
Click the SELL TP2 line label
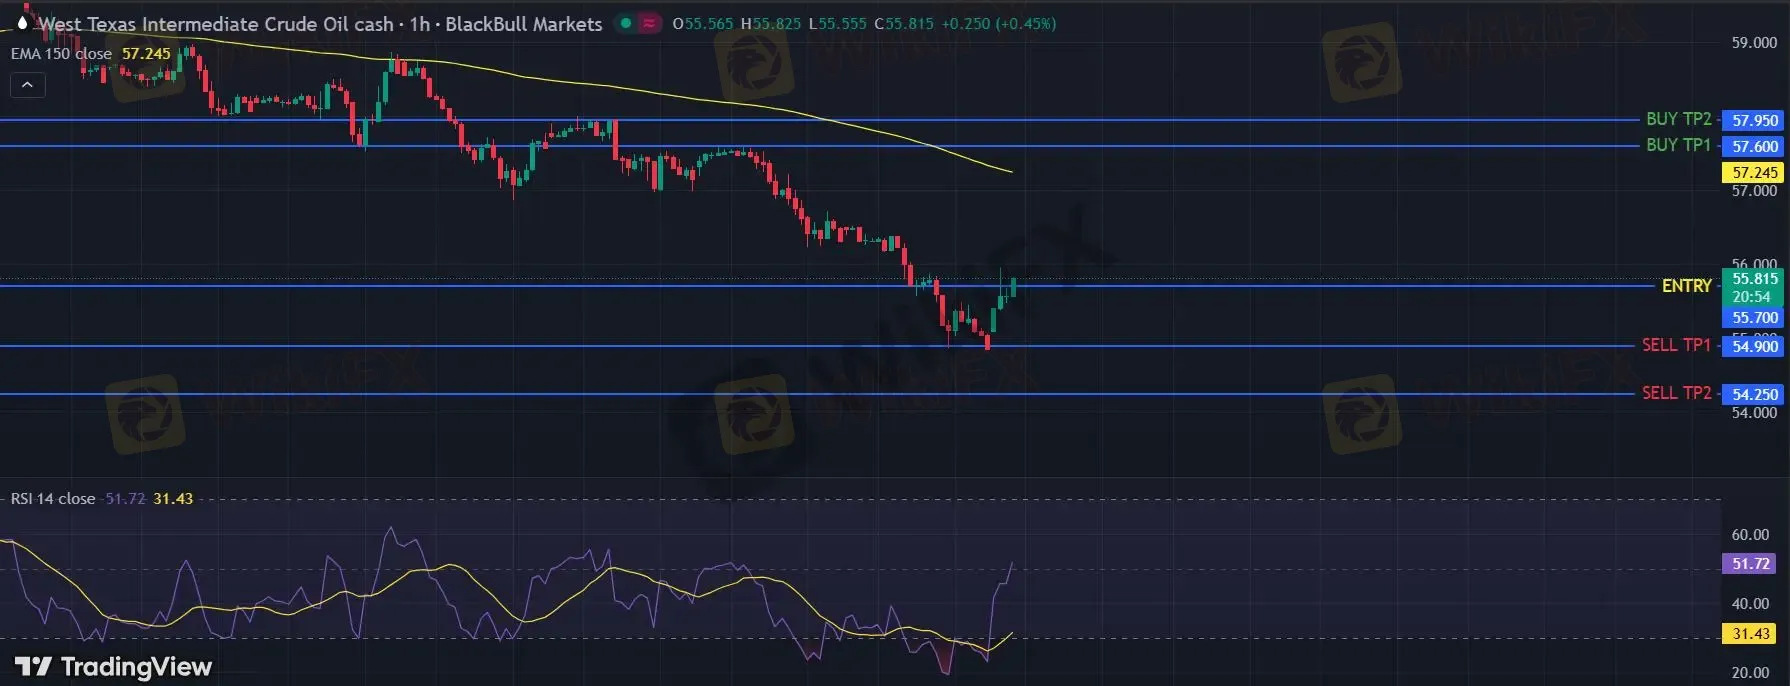coord(1677,393)
